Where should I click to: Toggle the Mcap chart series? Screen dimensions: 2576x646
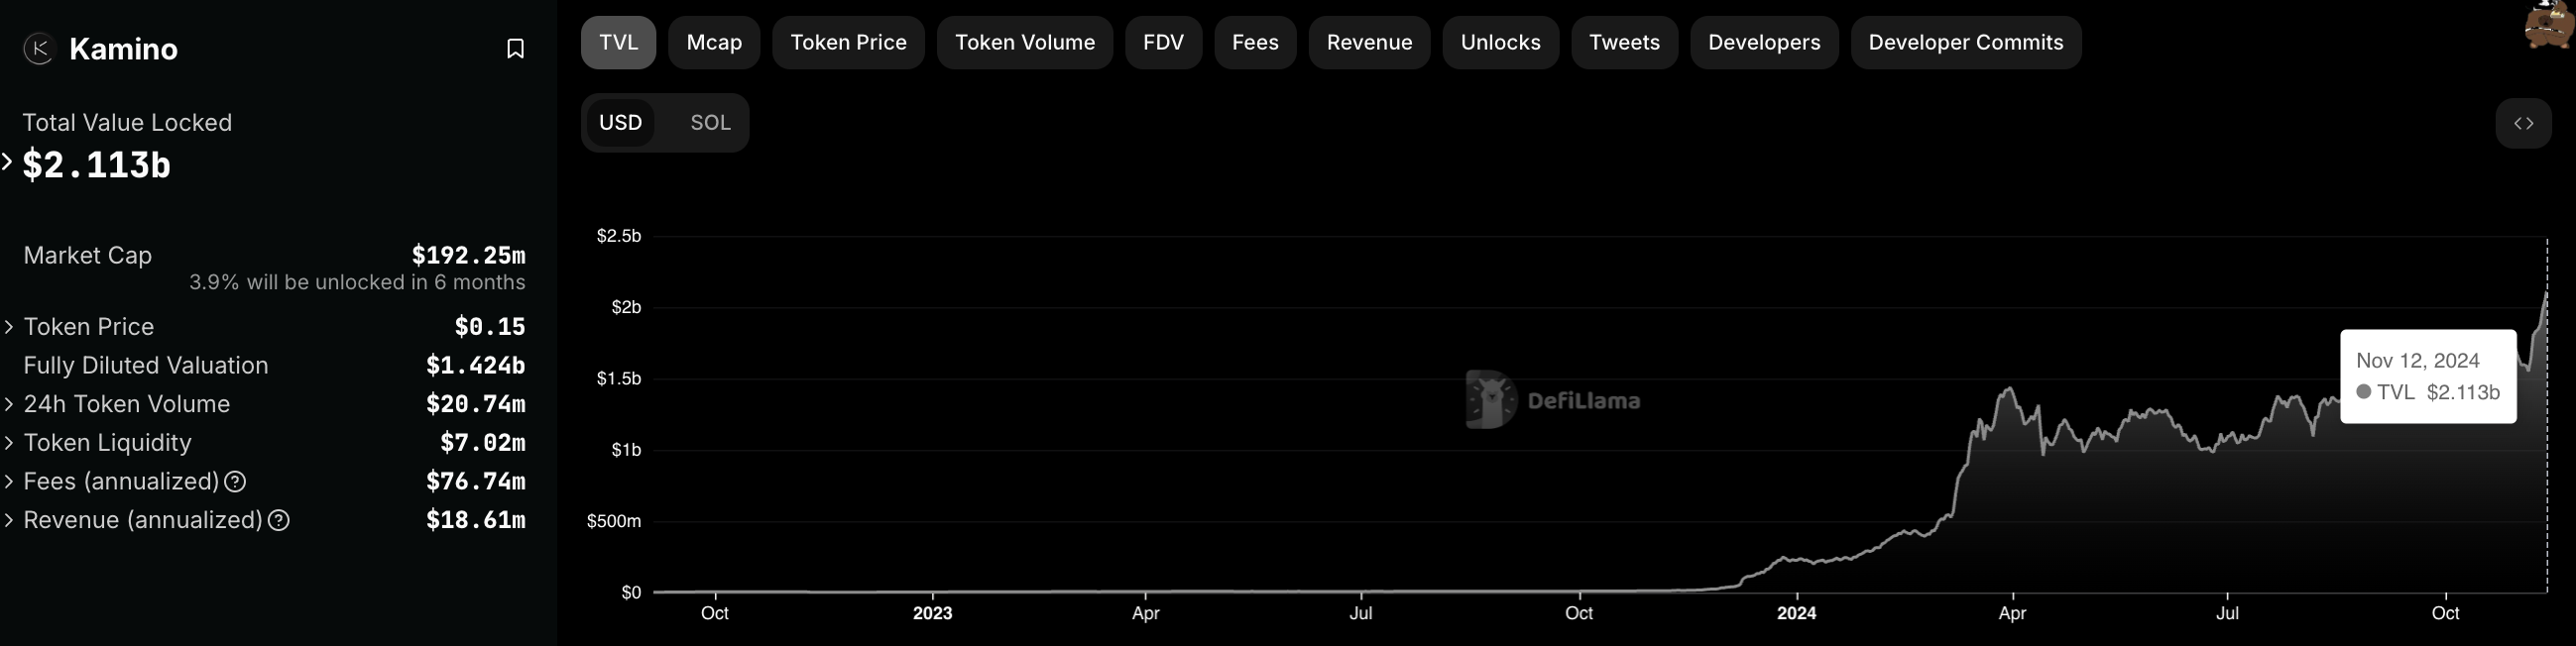click(714, 43)
